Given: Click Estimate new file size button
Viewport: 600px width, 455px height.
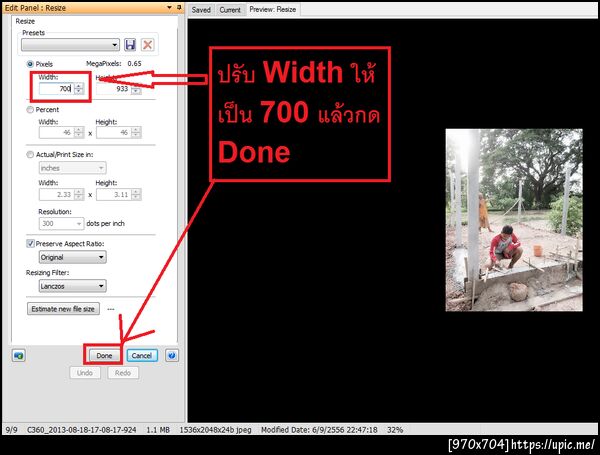Looking at the screenshot, I should pos(63,309).
